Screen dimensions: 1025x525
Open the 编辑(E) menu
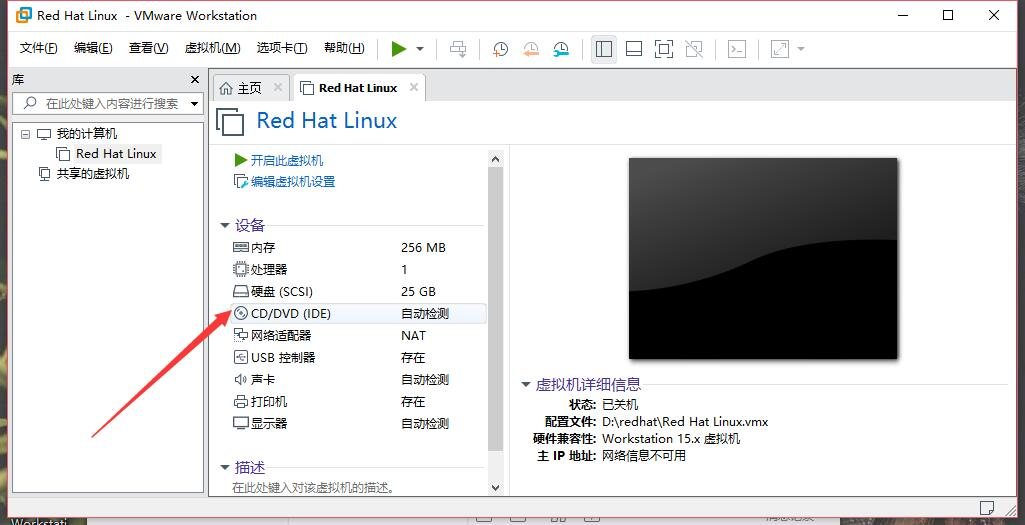[x=93, y=48]
